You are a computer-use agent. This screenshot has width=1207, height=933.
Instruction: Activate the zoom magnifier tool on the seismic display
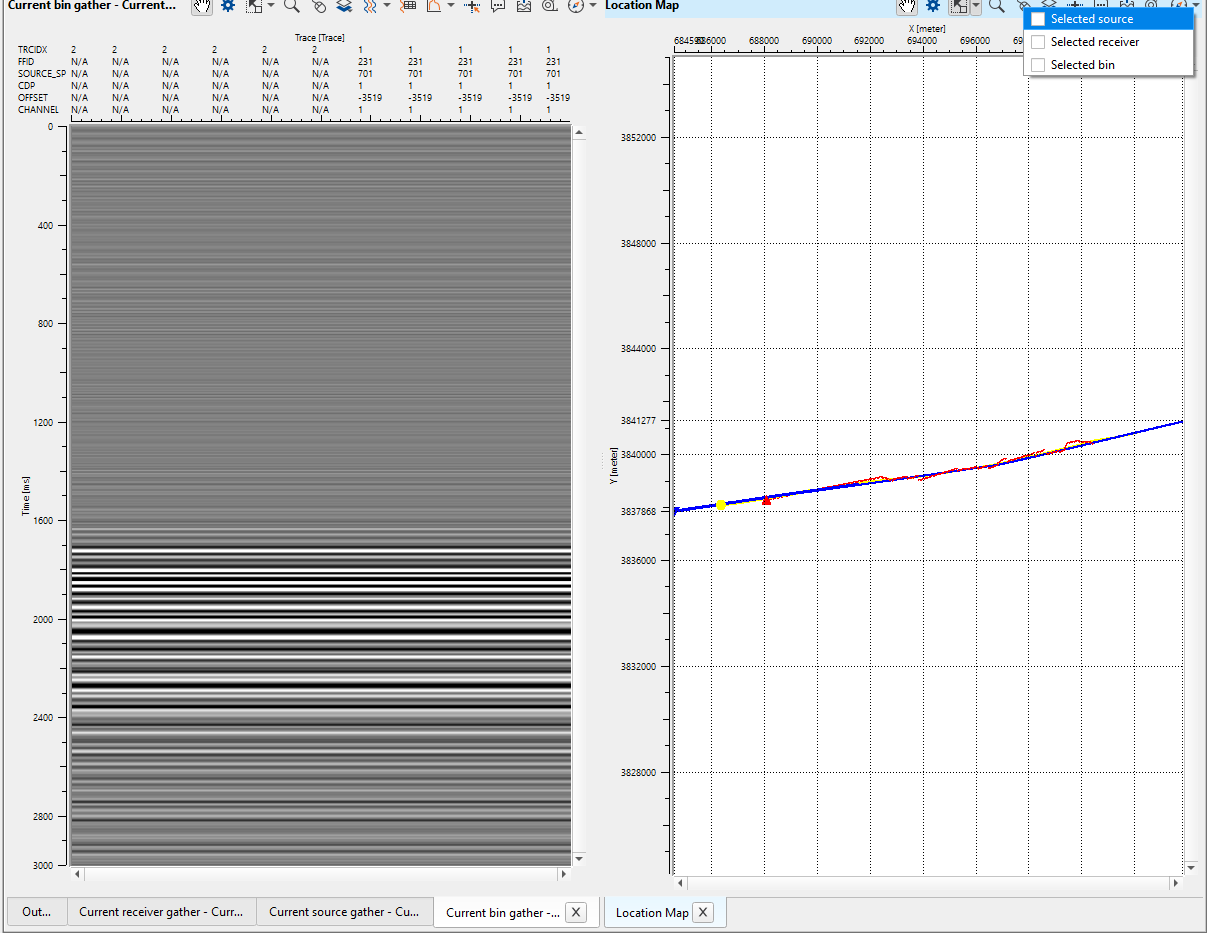pos(289,6)
